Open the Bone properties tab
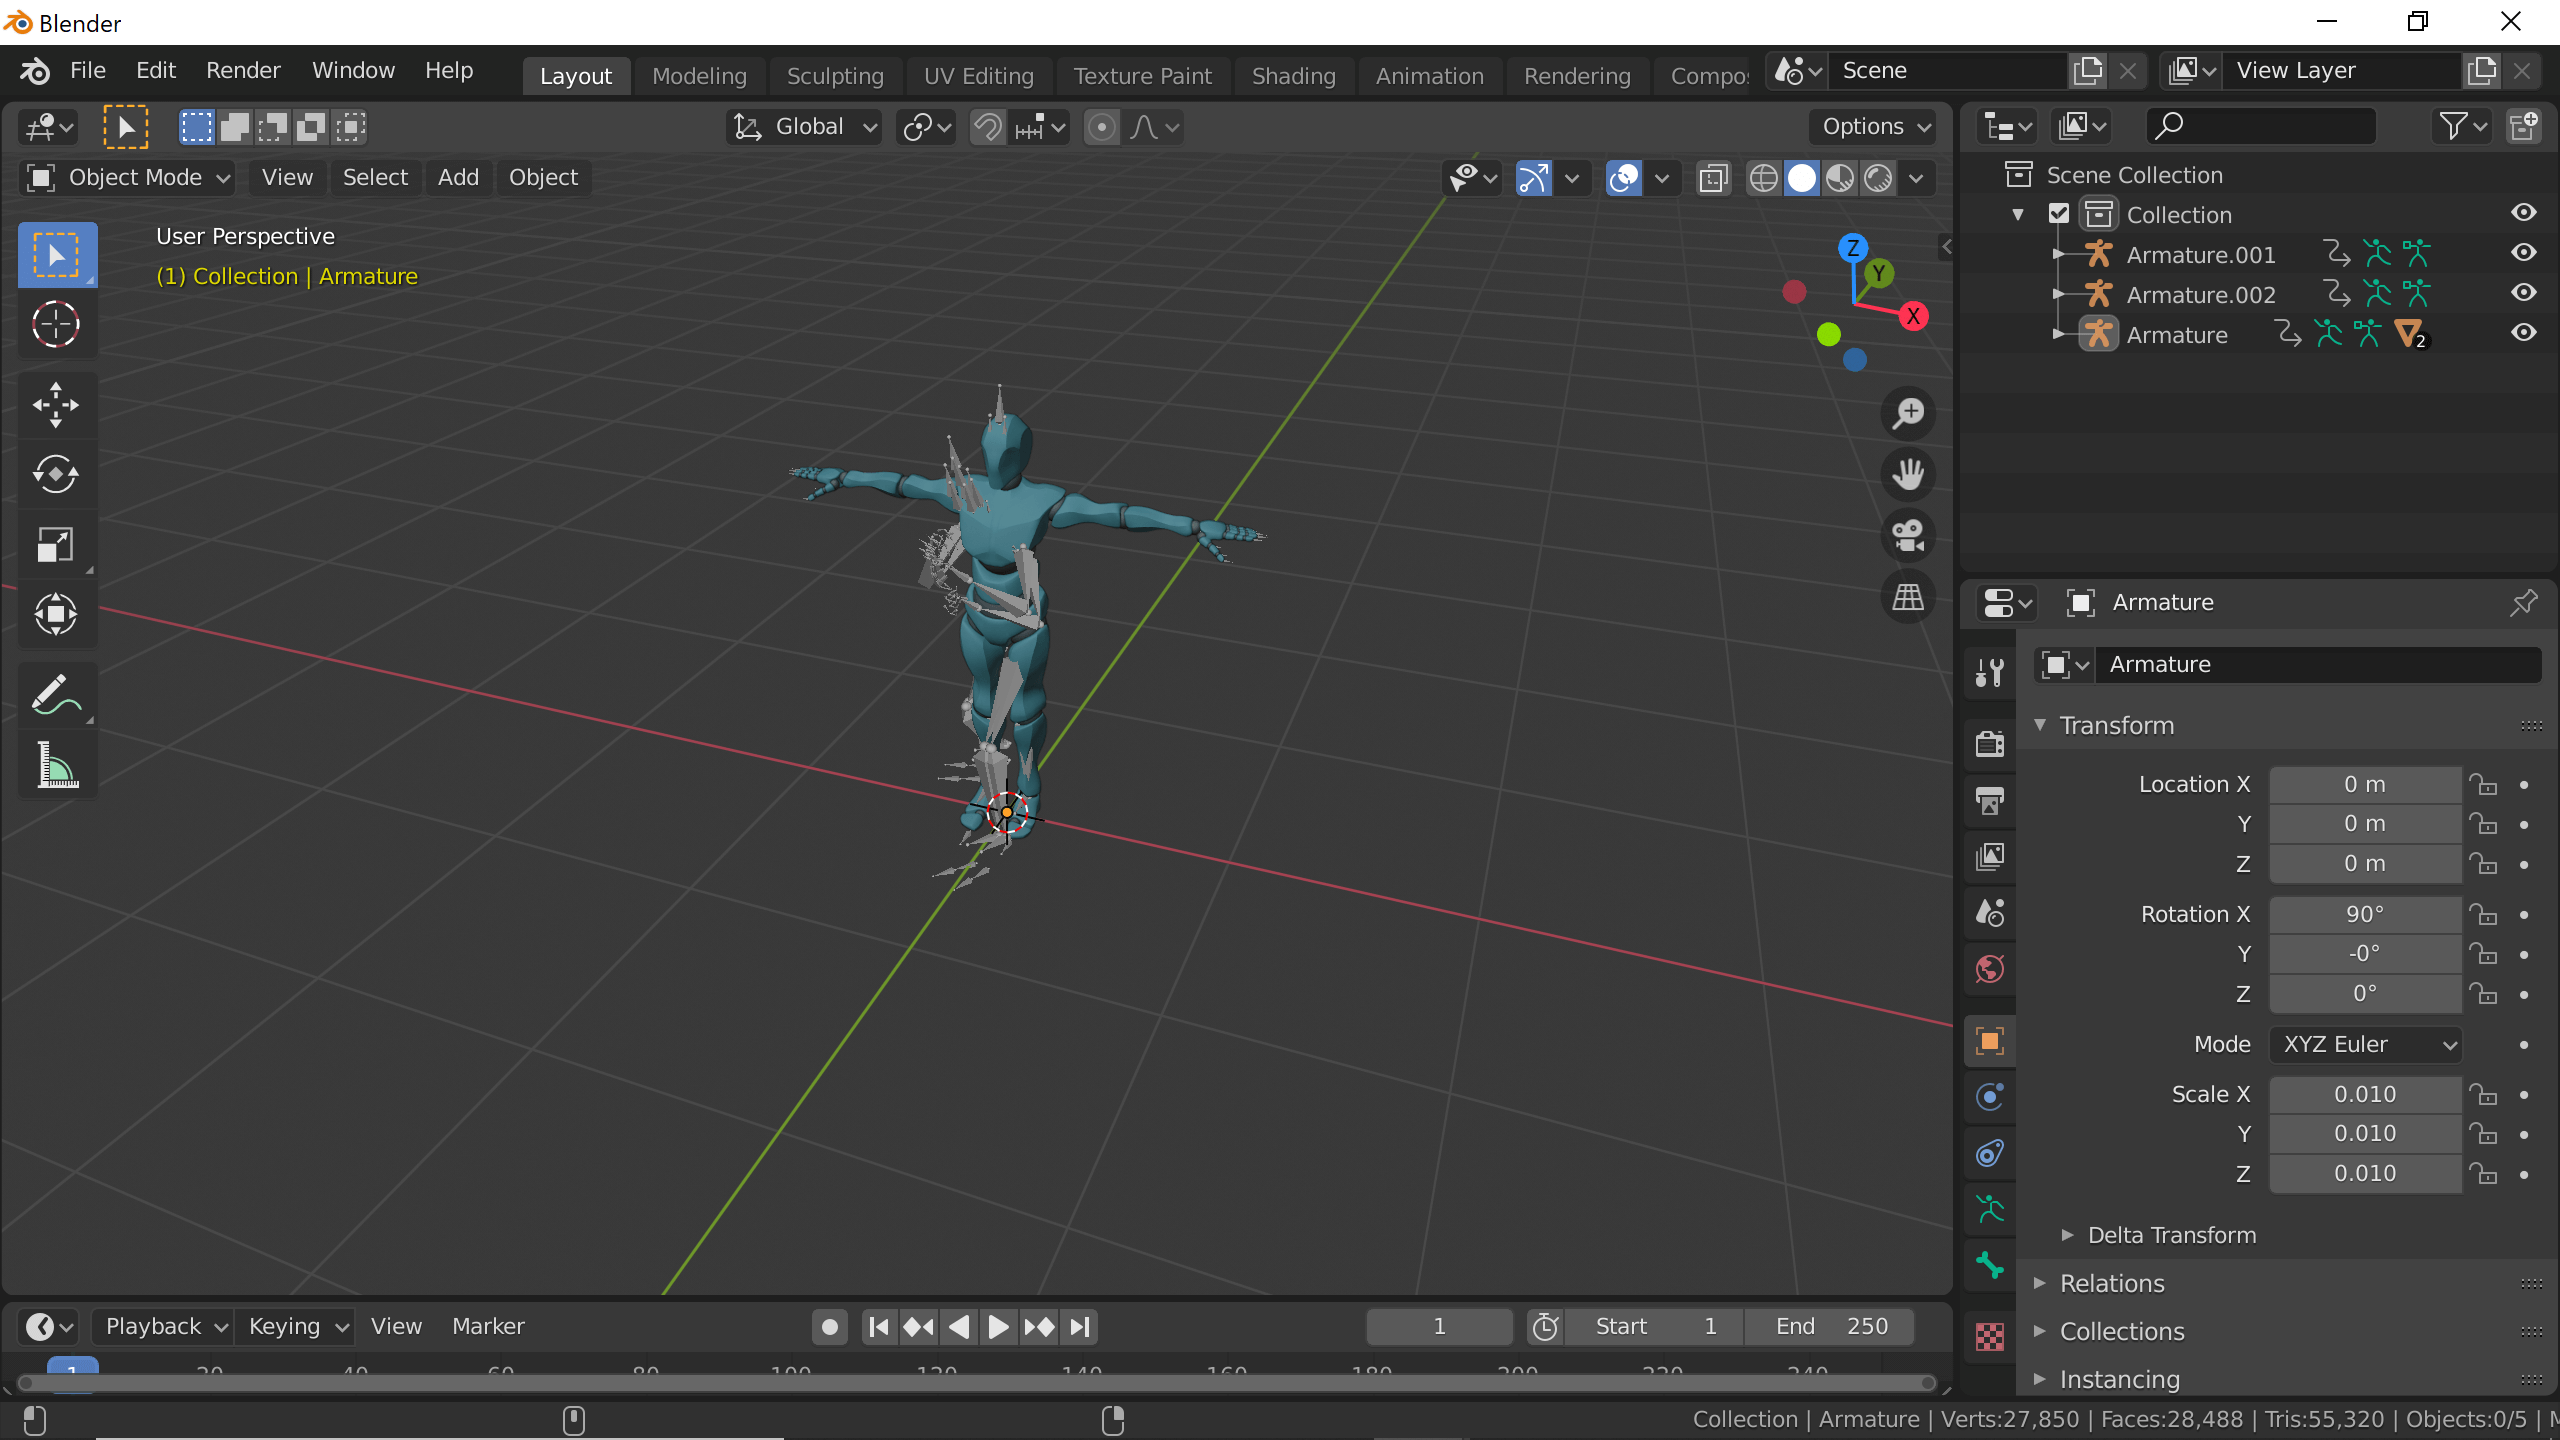This screenshot has width=2560, height=1440. tap(1990, 1265)
